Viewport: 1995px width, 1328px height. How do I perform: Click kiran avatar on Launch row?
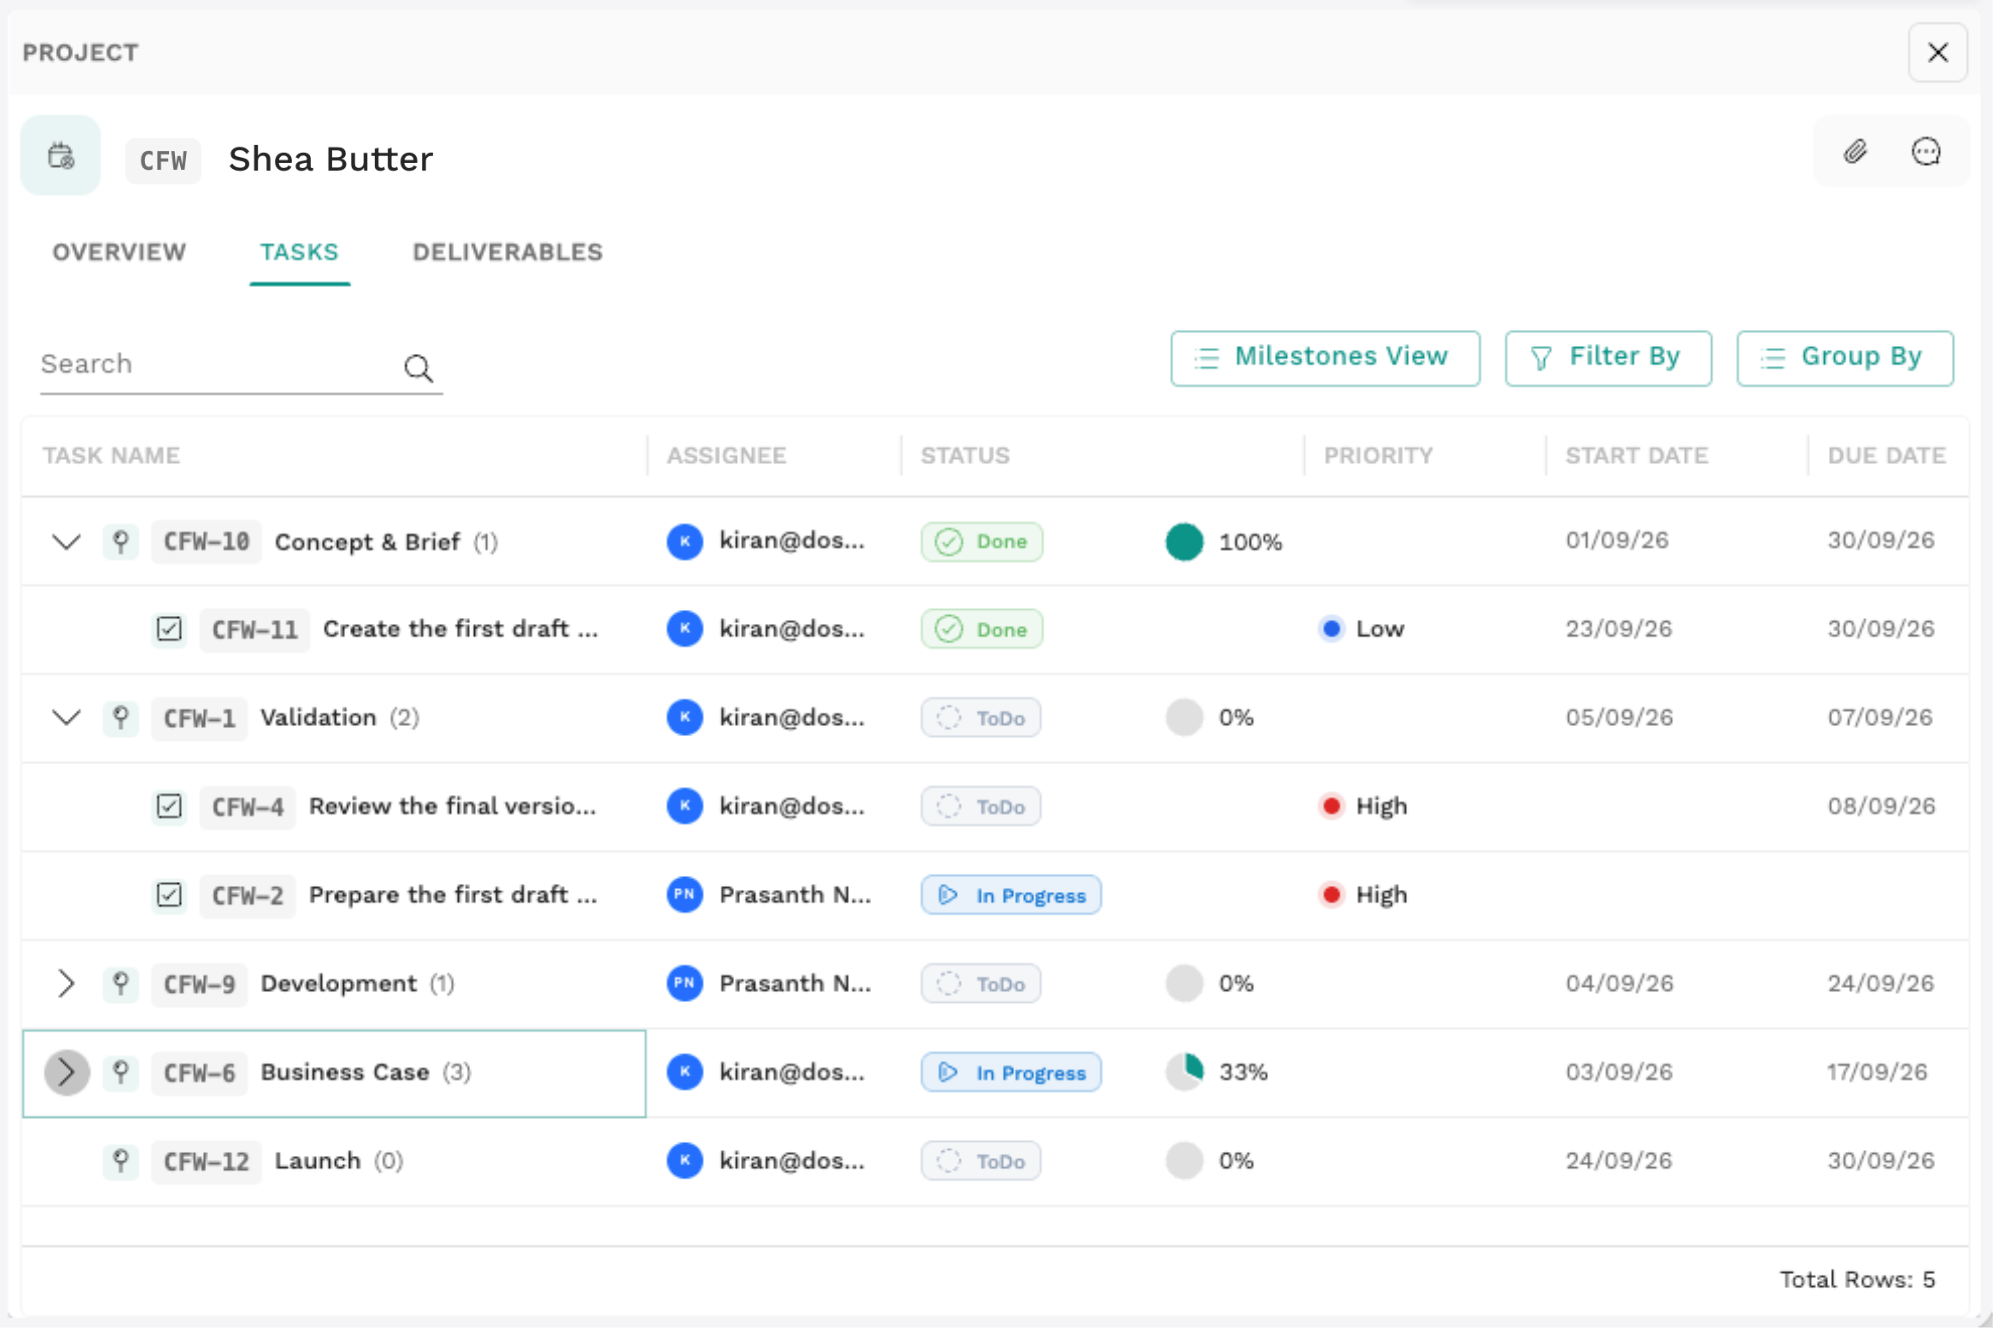[685, 1161]
